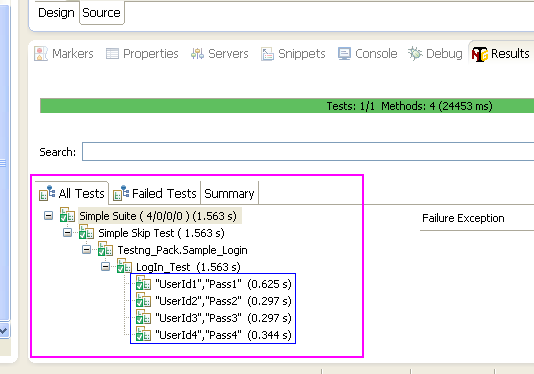Click the Properties view icon

112,53
